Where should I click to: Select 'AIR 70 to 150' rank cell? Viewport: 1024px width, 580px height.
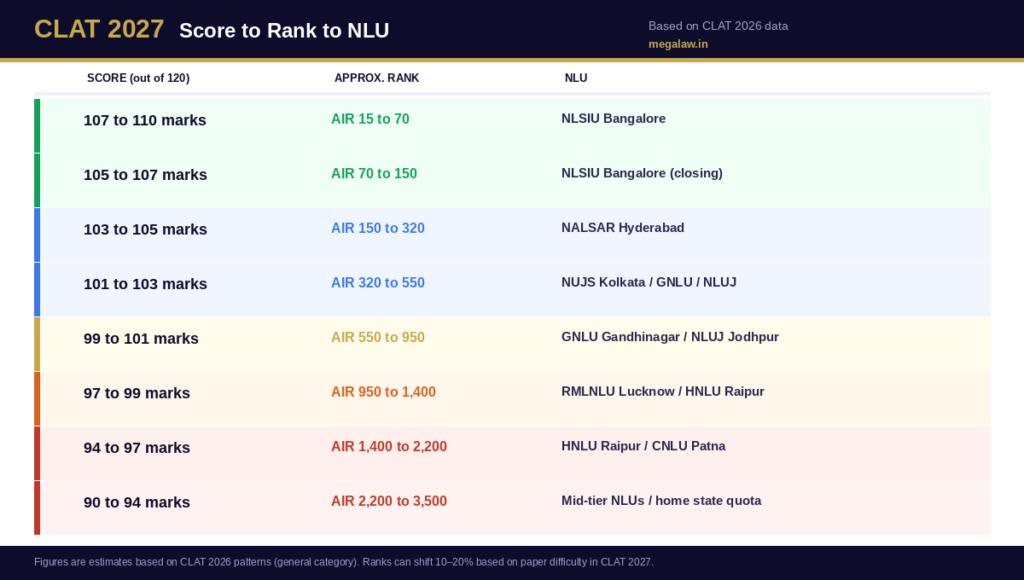click(x=374, y=174)
